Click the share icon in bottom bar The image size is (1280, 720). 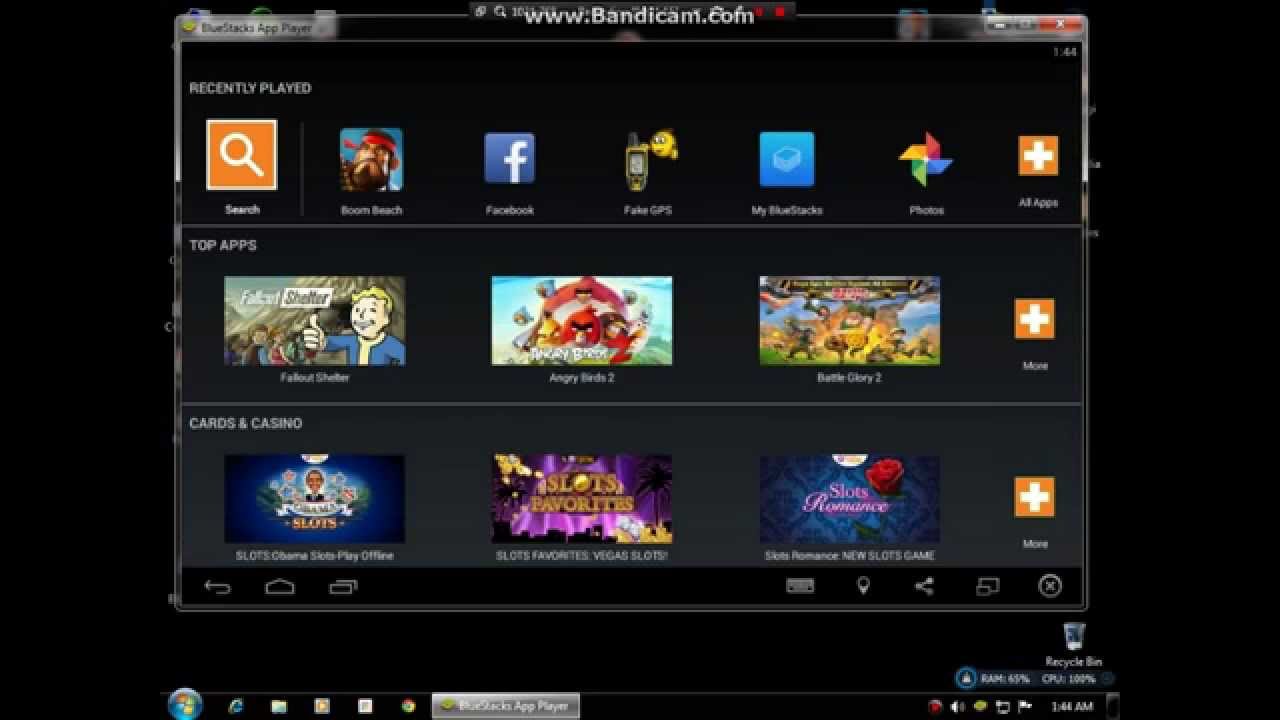(x=924, y=587)
